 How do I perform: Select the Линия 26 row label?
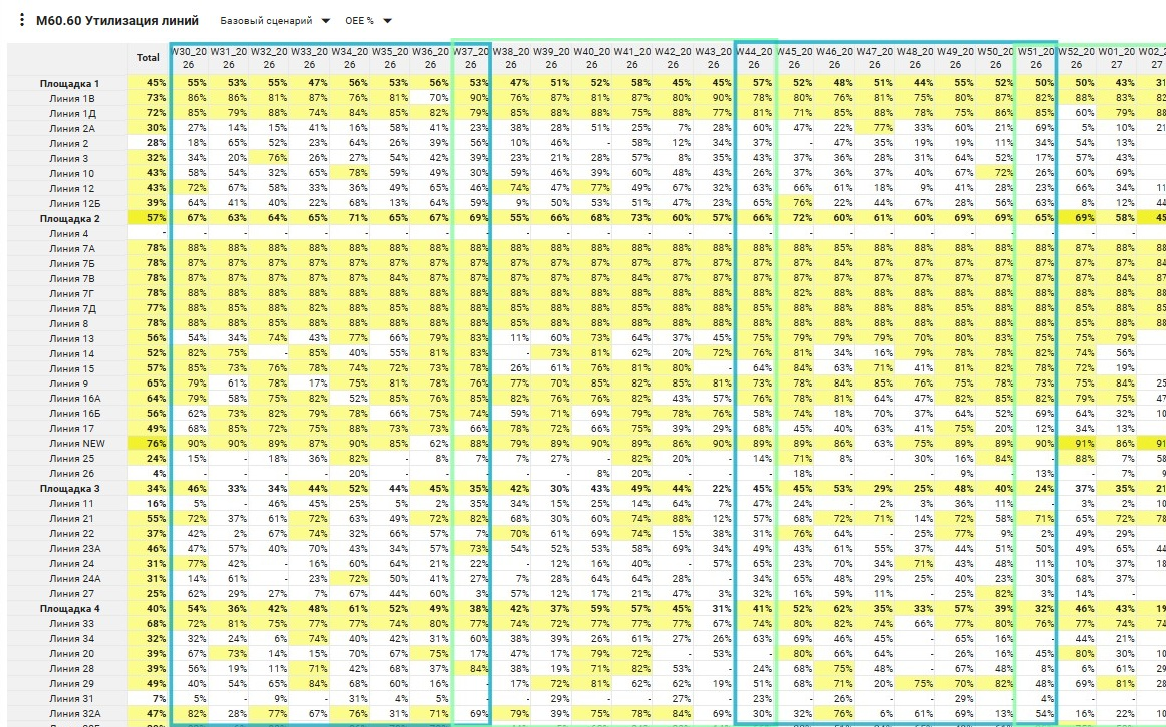71,474
